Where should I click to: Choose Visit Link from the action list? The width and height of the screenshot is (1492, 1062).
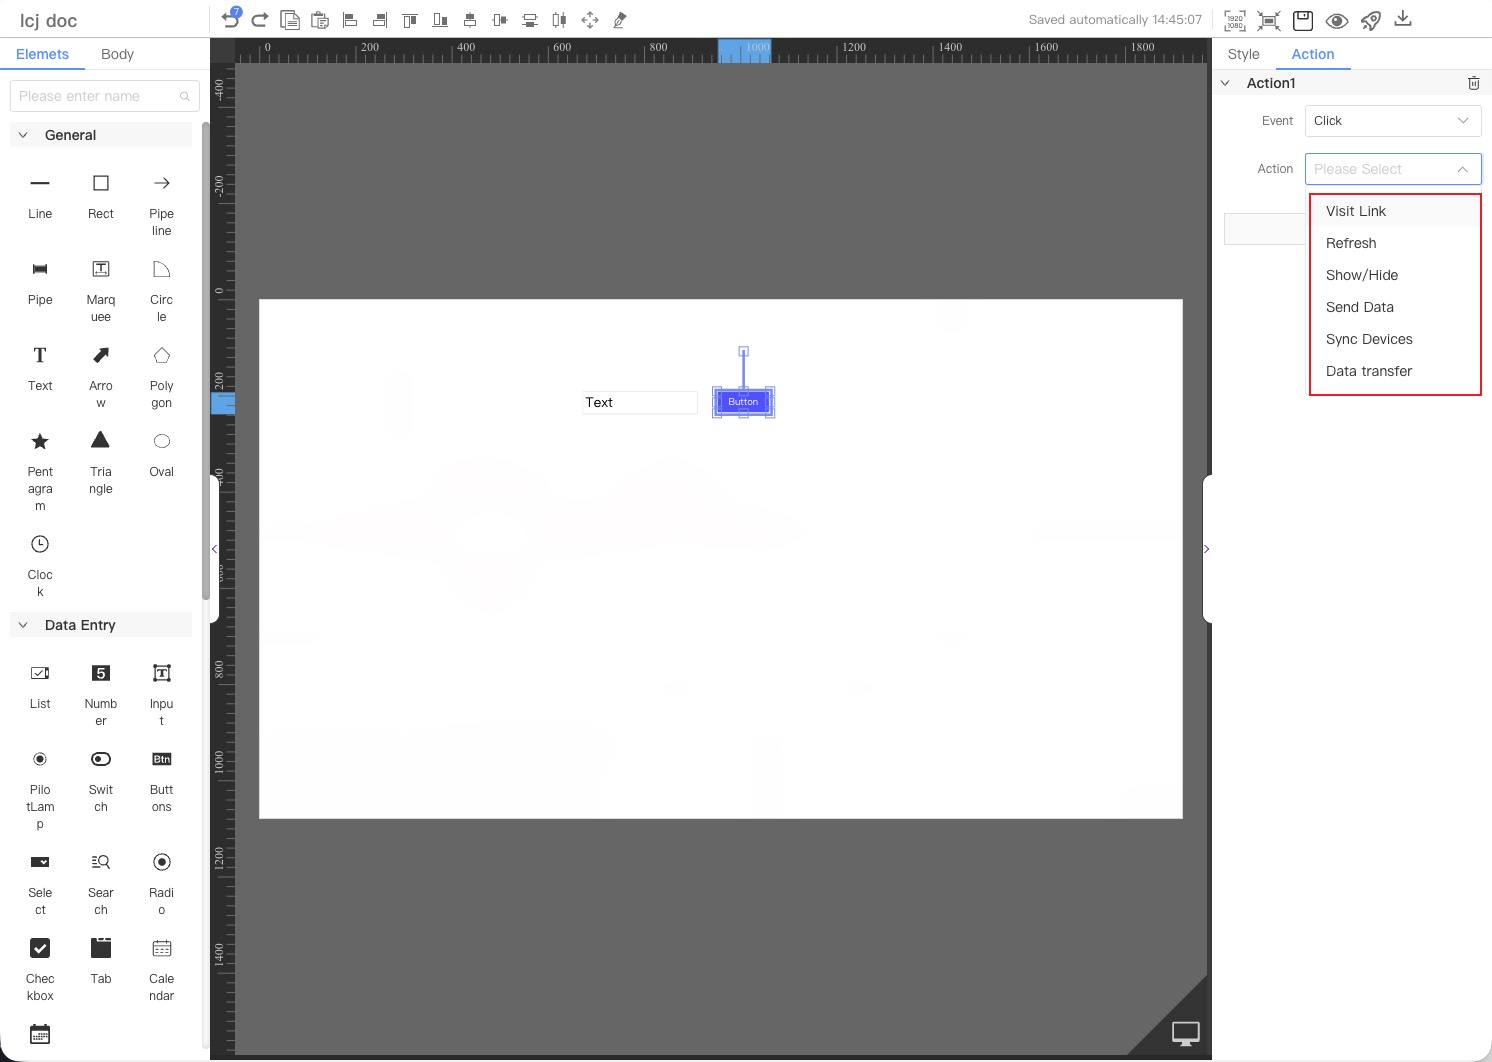[1356, 211]
